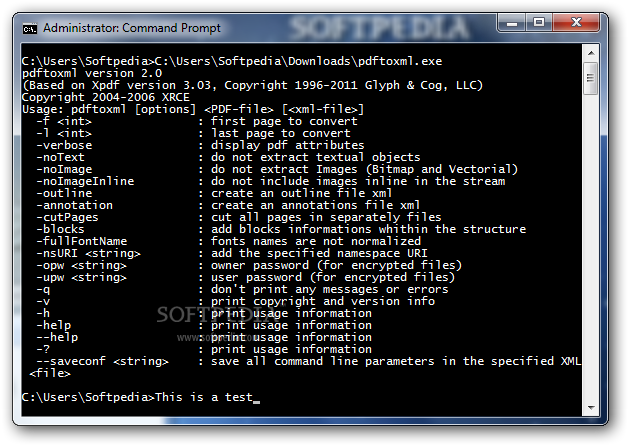
Task: Click the '-opw <string>' option text
Action: (x=82, y=266)
